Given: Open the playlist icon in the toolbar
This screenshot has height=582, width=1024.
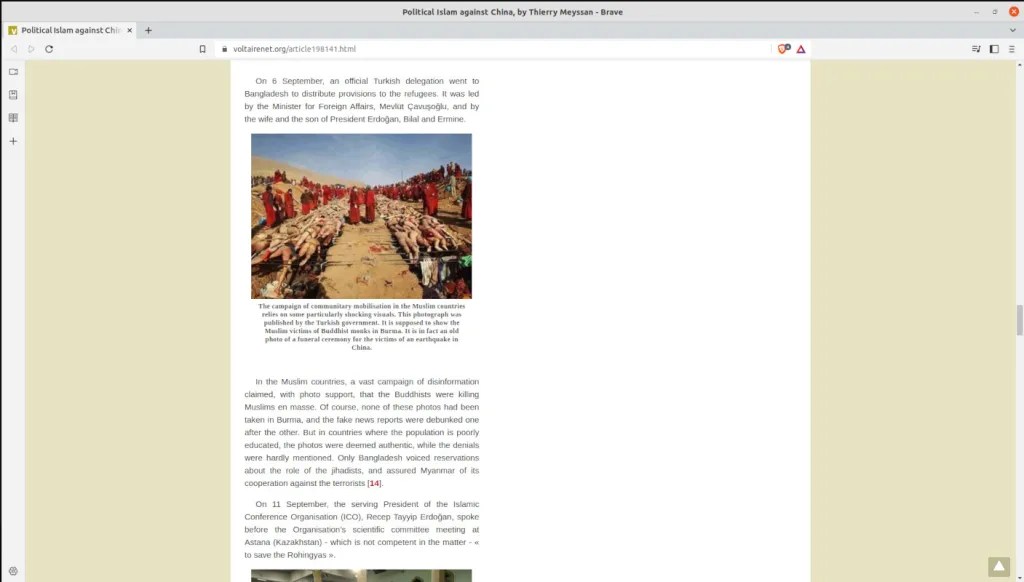Looking at the screenshot, I should pos(976,48).
